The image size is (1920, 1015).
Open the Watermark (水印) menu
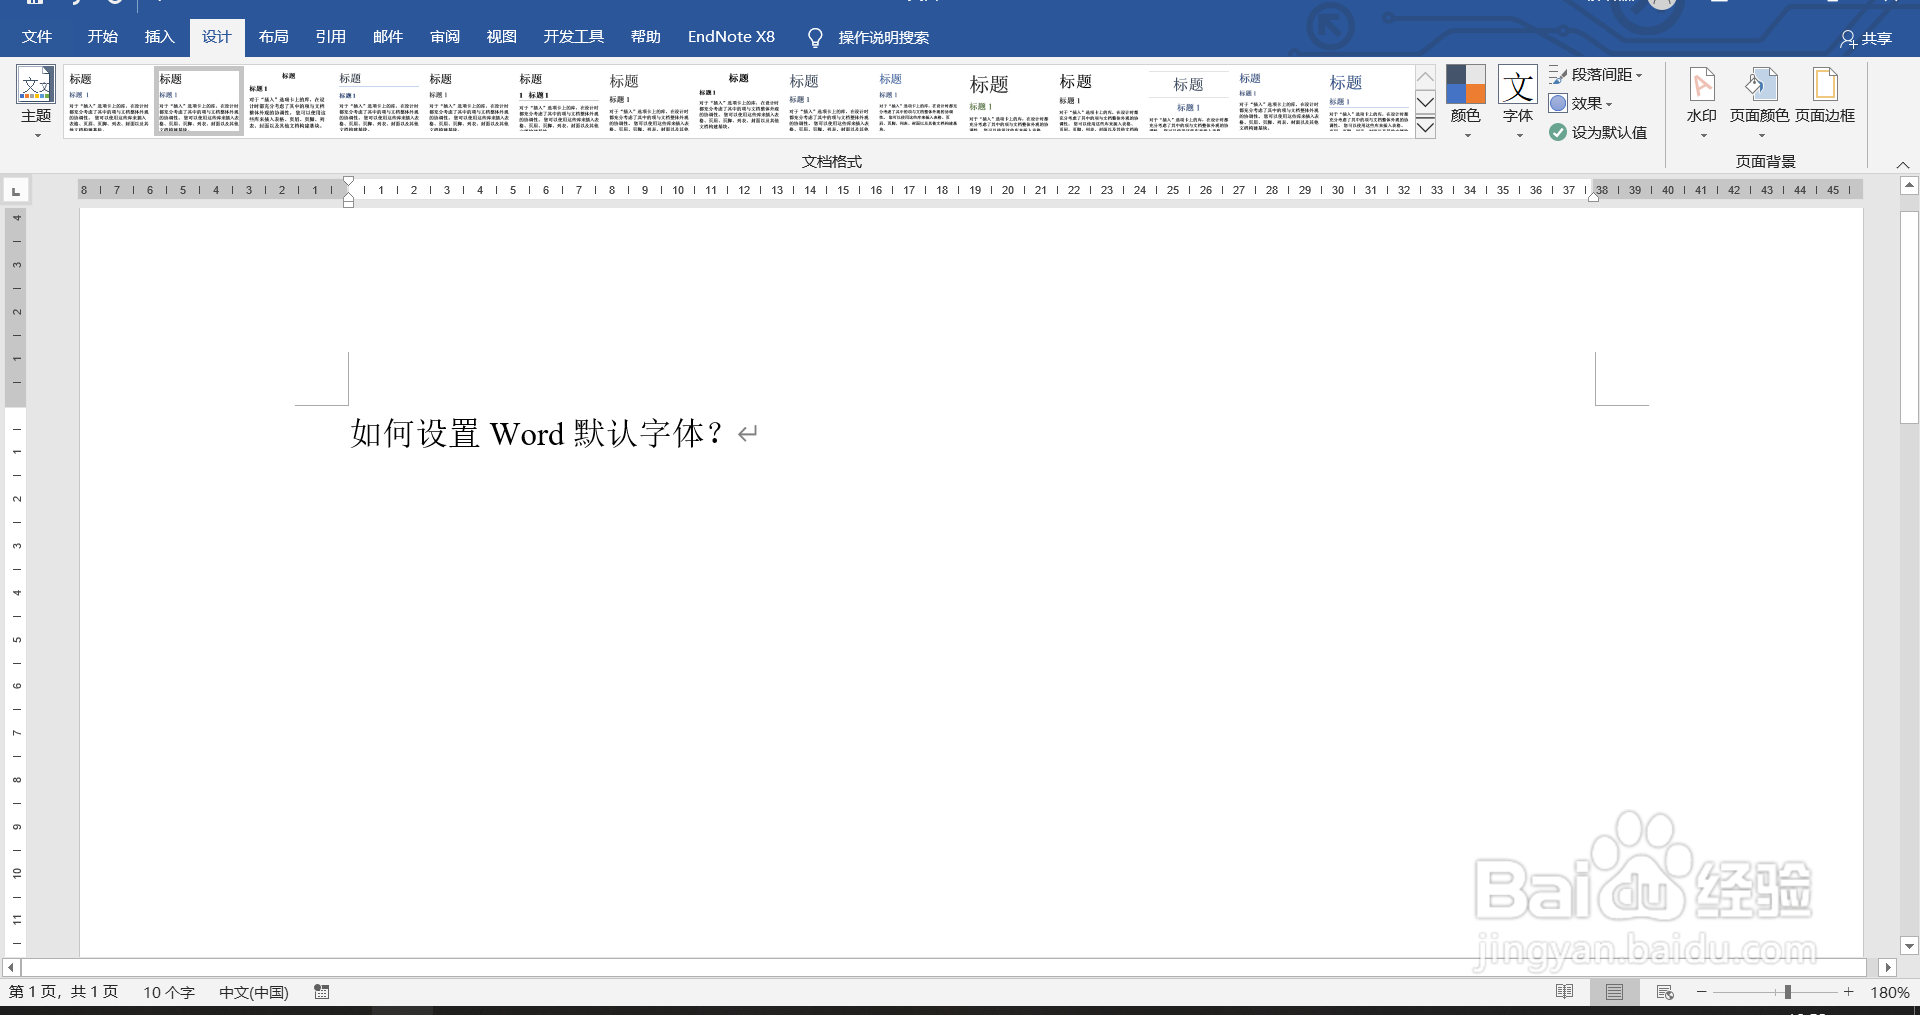coord(1702,100)
